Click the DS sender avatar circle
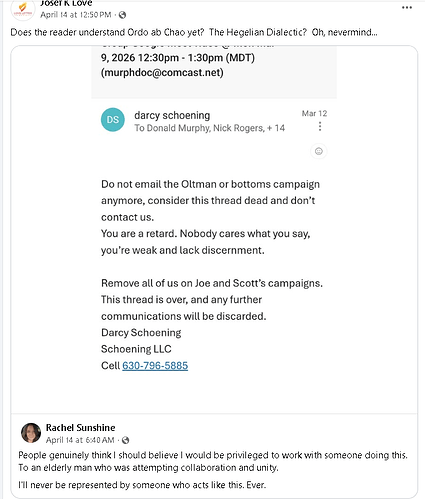 coord(113,120)
